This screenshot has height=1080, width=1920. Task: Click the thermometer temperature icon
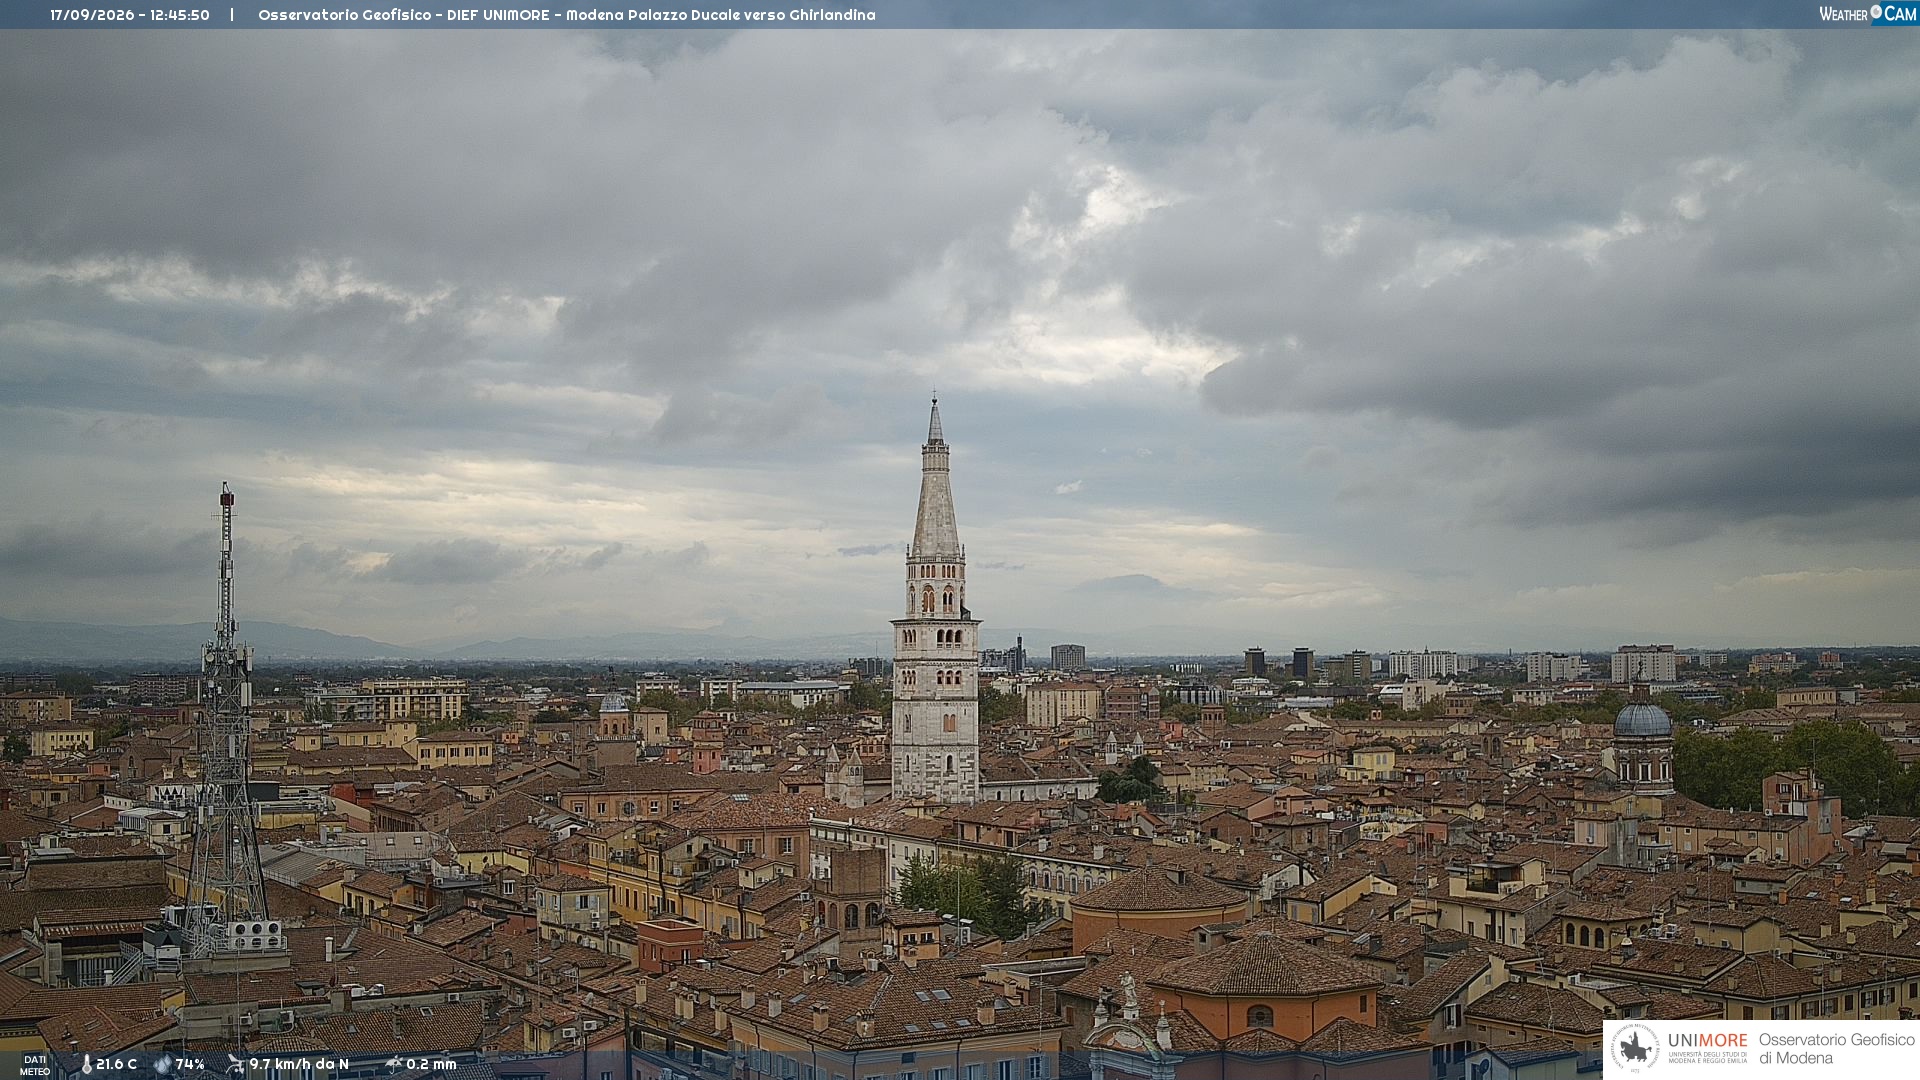(86, 1064)
